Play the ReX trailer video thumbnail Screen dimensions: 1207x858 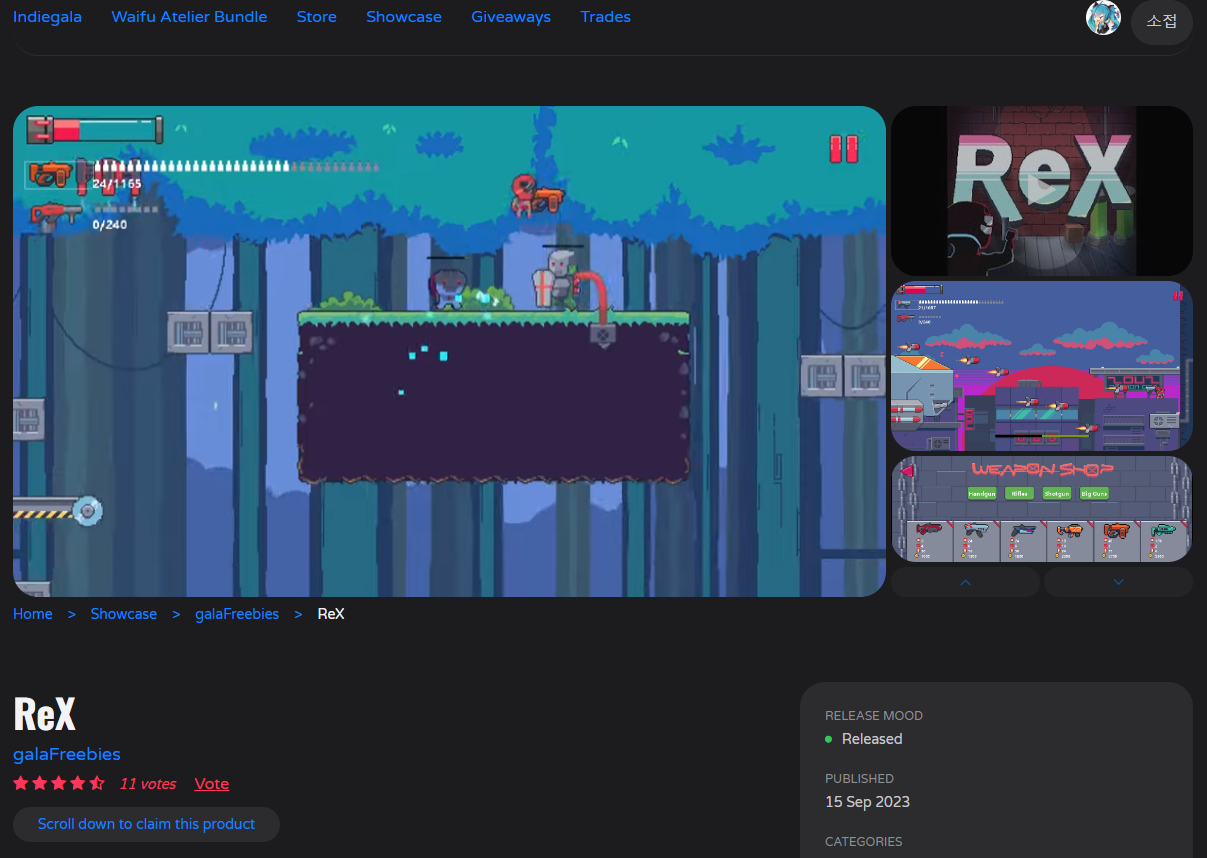[1042, 191]
